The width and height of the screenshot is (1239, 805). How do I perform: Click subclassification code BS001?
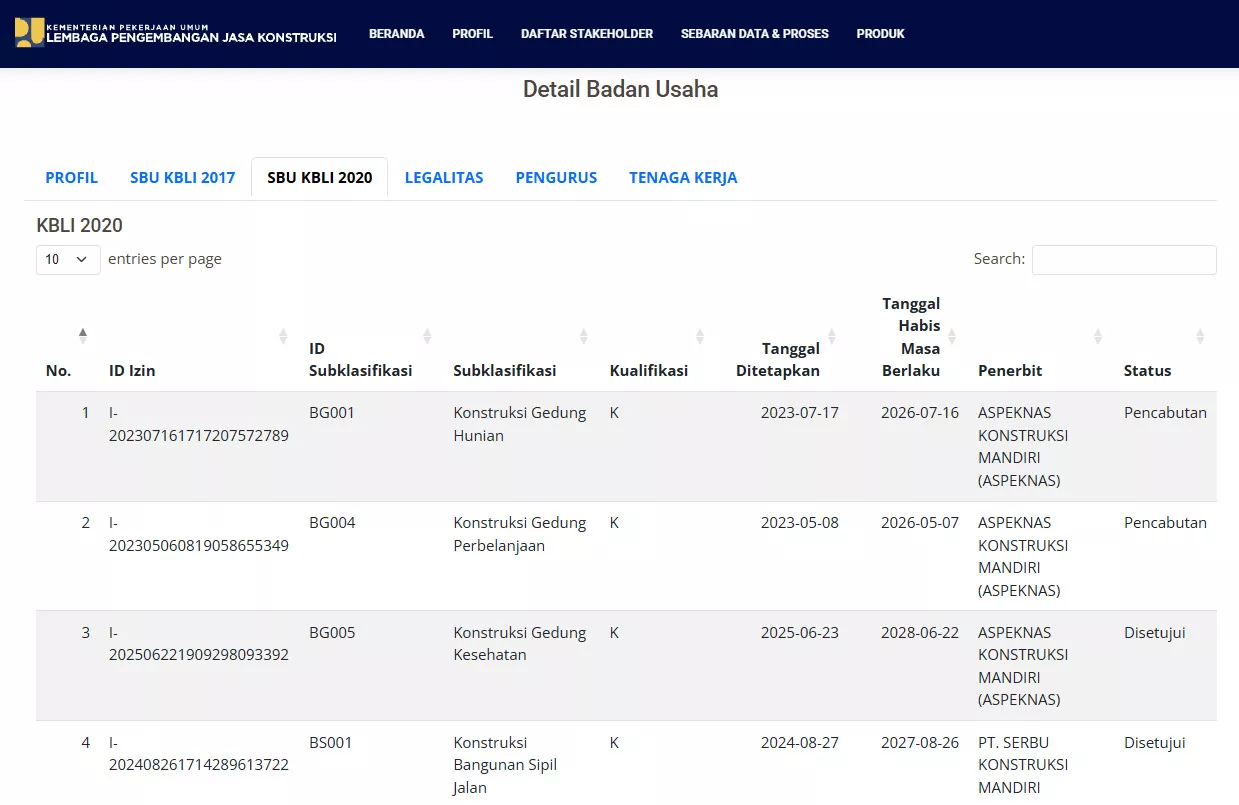tap(331, 743)
